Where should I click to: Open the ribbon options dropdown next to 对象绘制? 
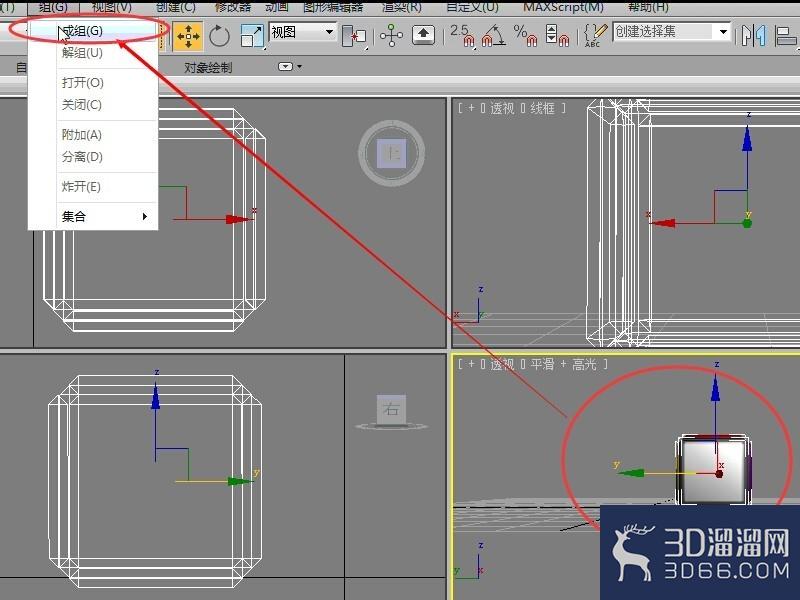pos(290,66)
